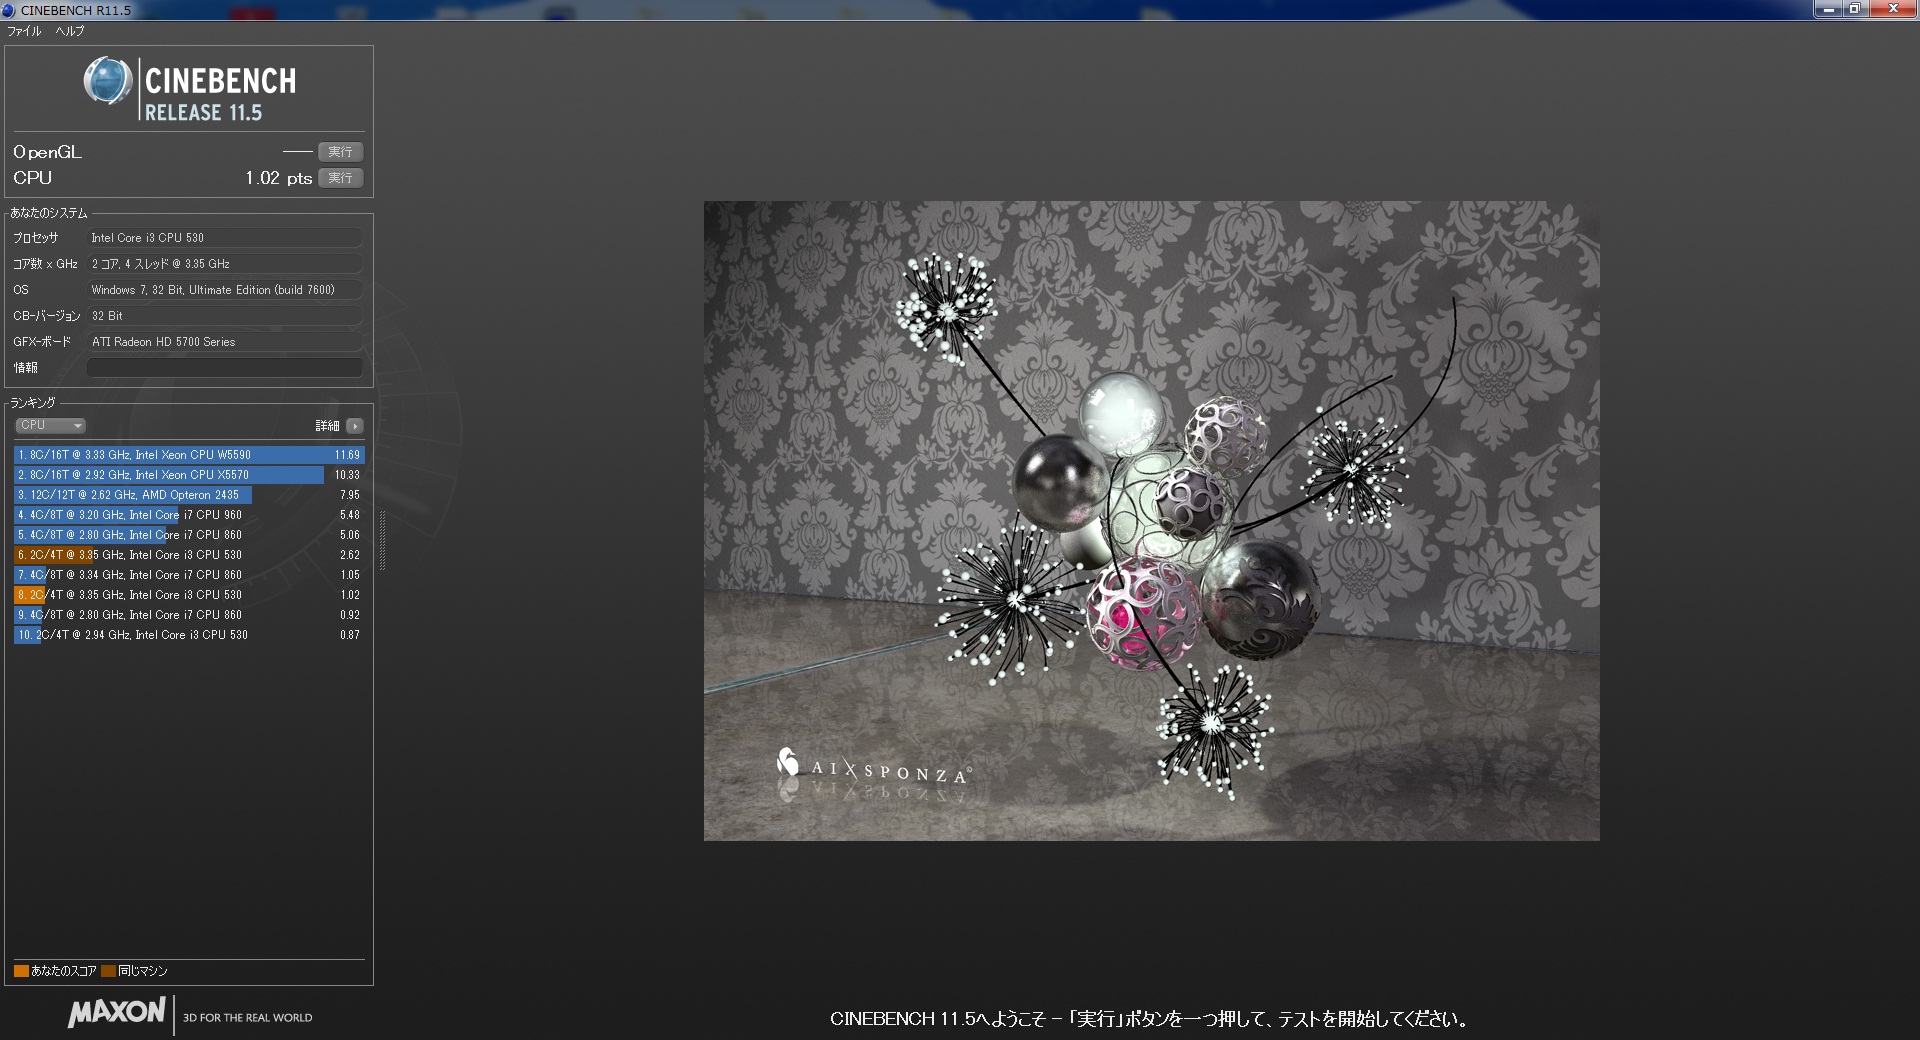The height and width of the screenshot is (1040, 1920).
Task: Select ranking row 2, Xeon X5570
Action: coord(189,475)
